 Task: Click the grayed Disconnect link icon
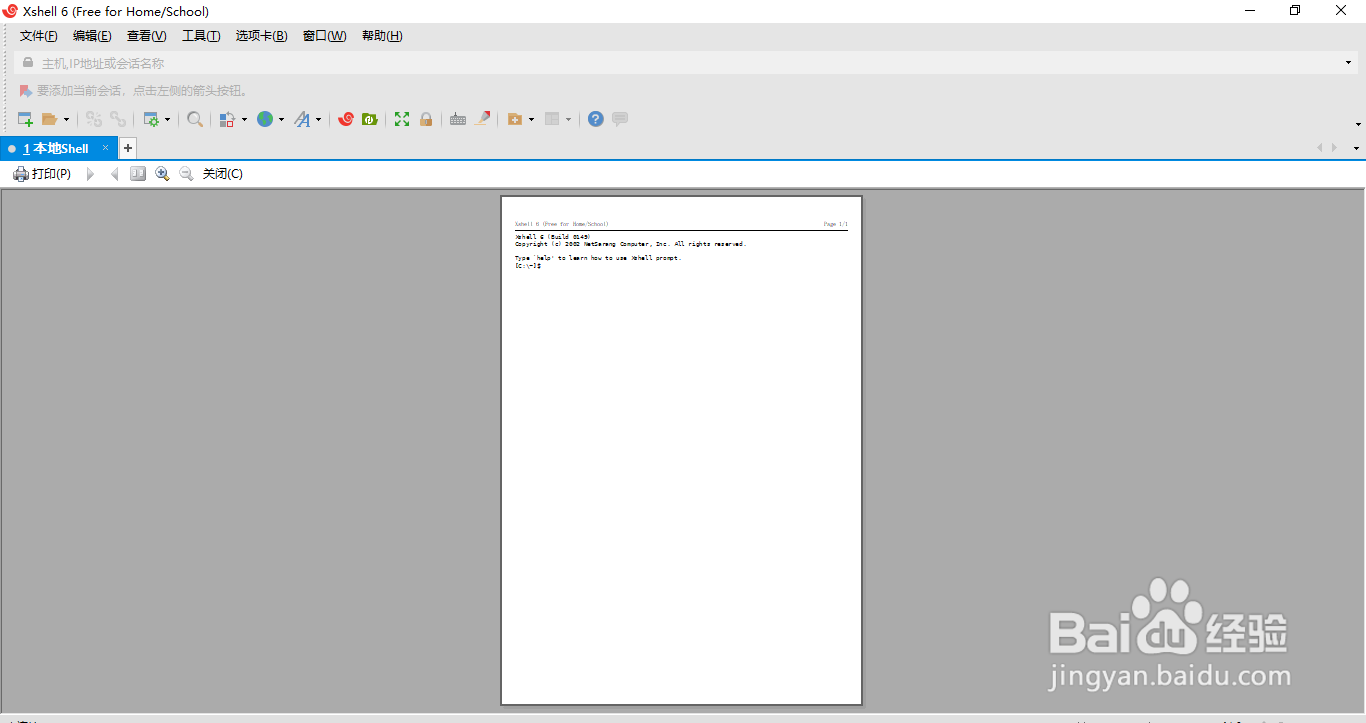[x=118, y=119]
